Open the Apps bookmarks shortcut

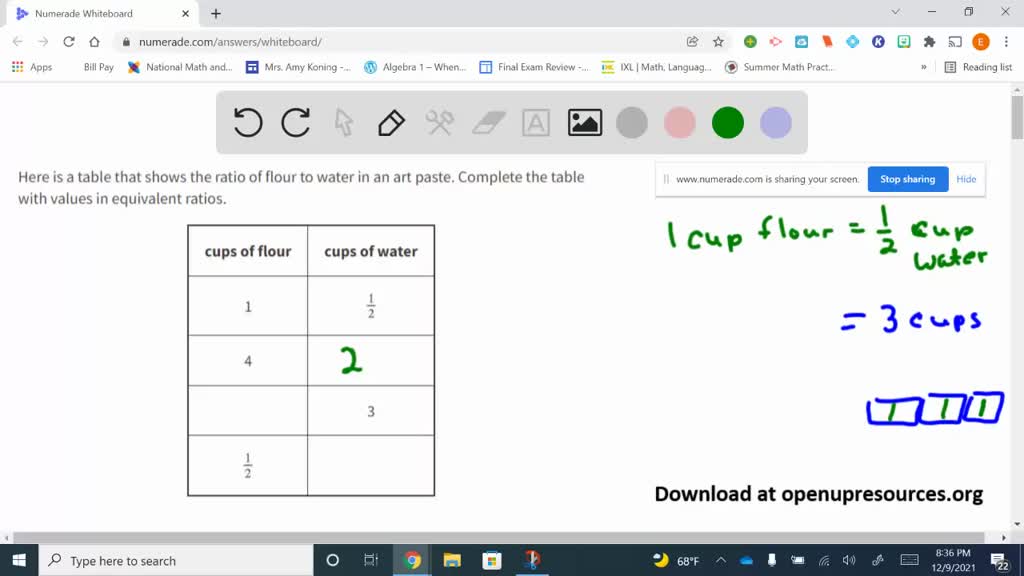pos(32,67)
